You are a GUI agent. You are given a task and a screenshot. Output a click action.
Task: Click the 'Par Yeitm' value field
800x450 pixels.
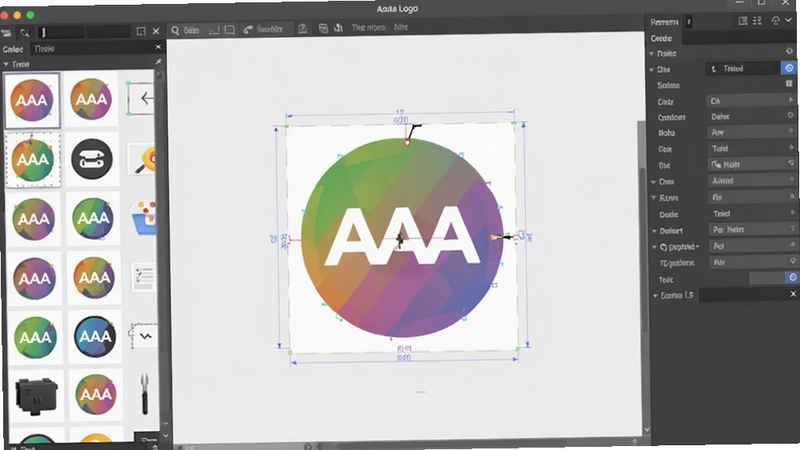pyautogui.click(x=753, y=230)
